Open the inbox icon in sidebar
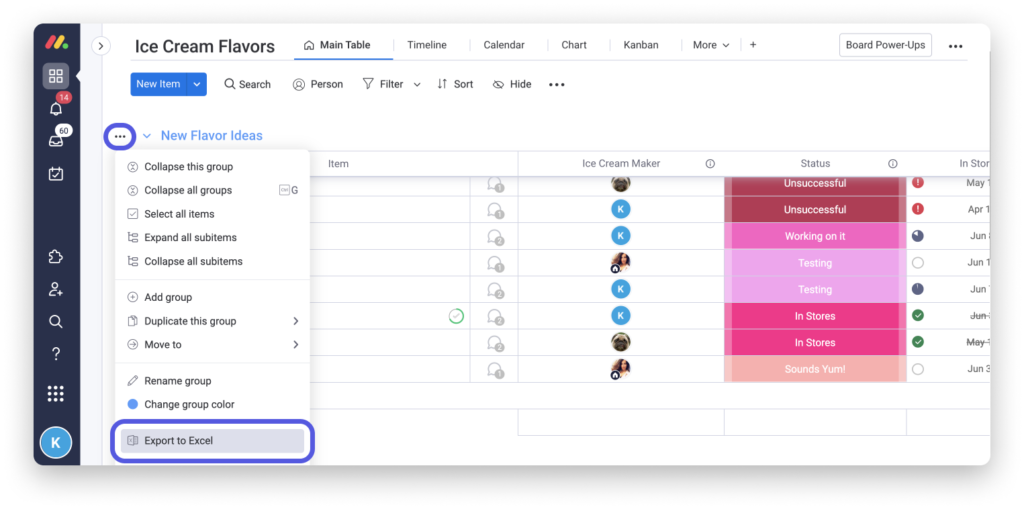1024x509 pixels. [56, 141]
